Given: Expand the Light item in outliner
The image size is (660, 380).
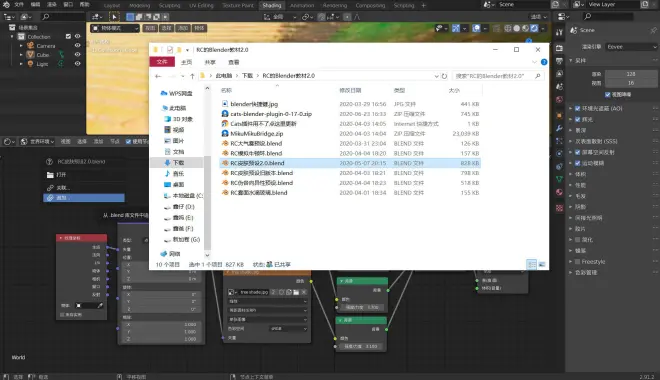Looking at the screenshot, I should click(21, 64).
